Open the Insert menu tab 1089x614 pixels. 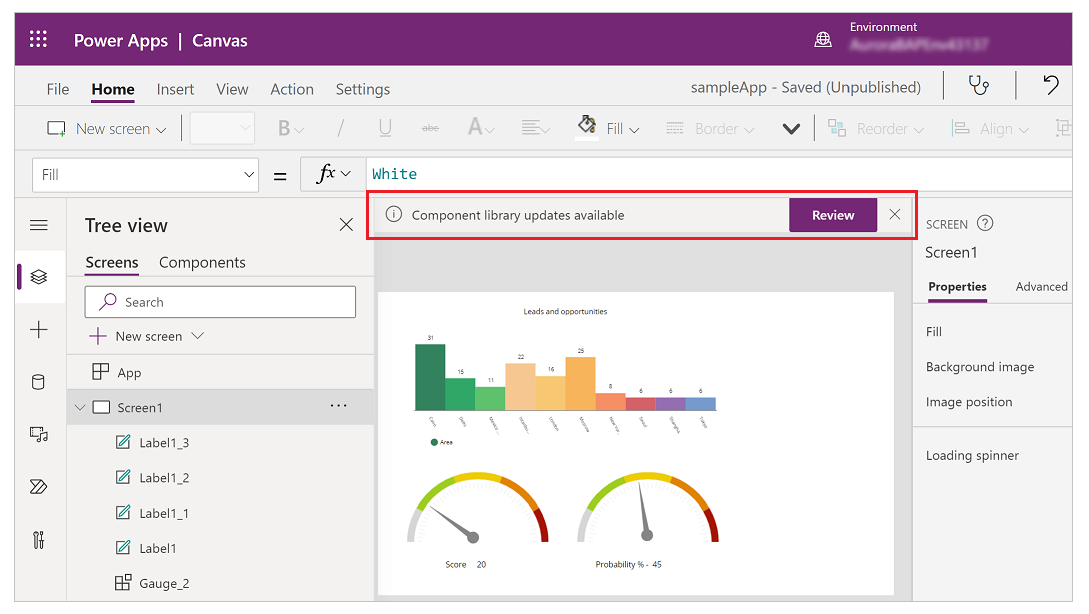(x=175, y=90)
